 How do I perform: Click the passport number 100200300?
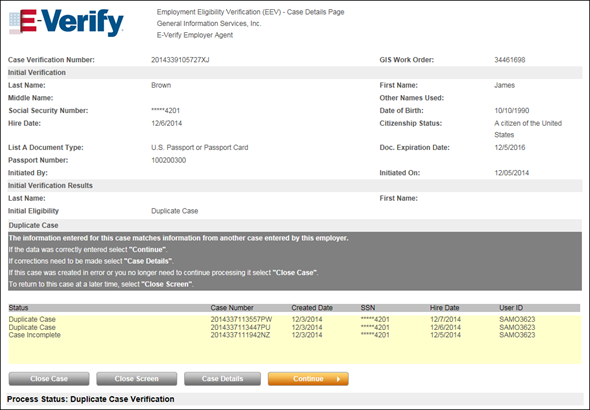pos(169,160)
